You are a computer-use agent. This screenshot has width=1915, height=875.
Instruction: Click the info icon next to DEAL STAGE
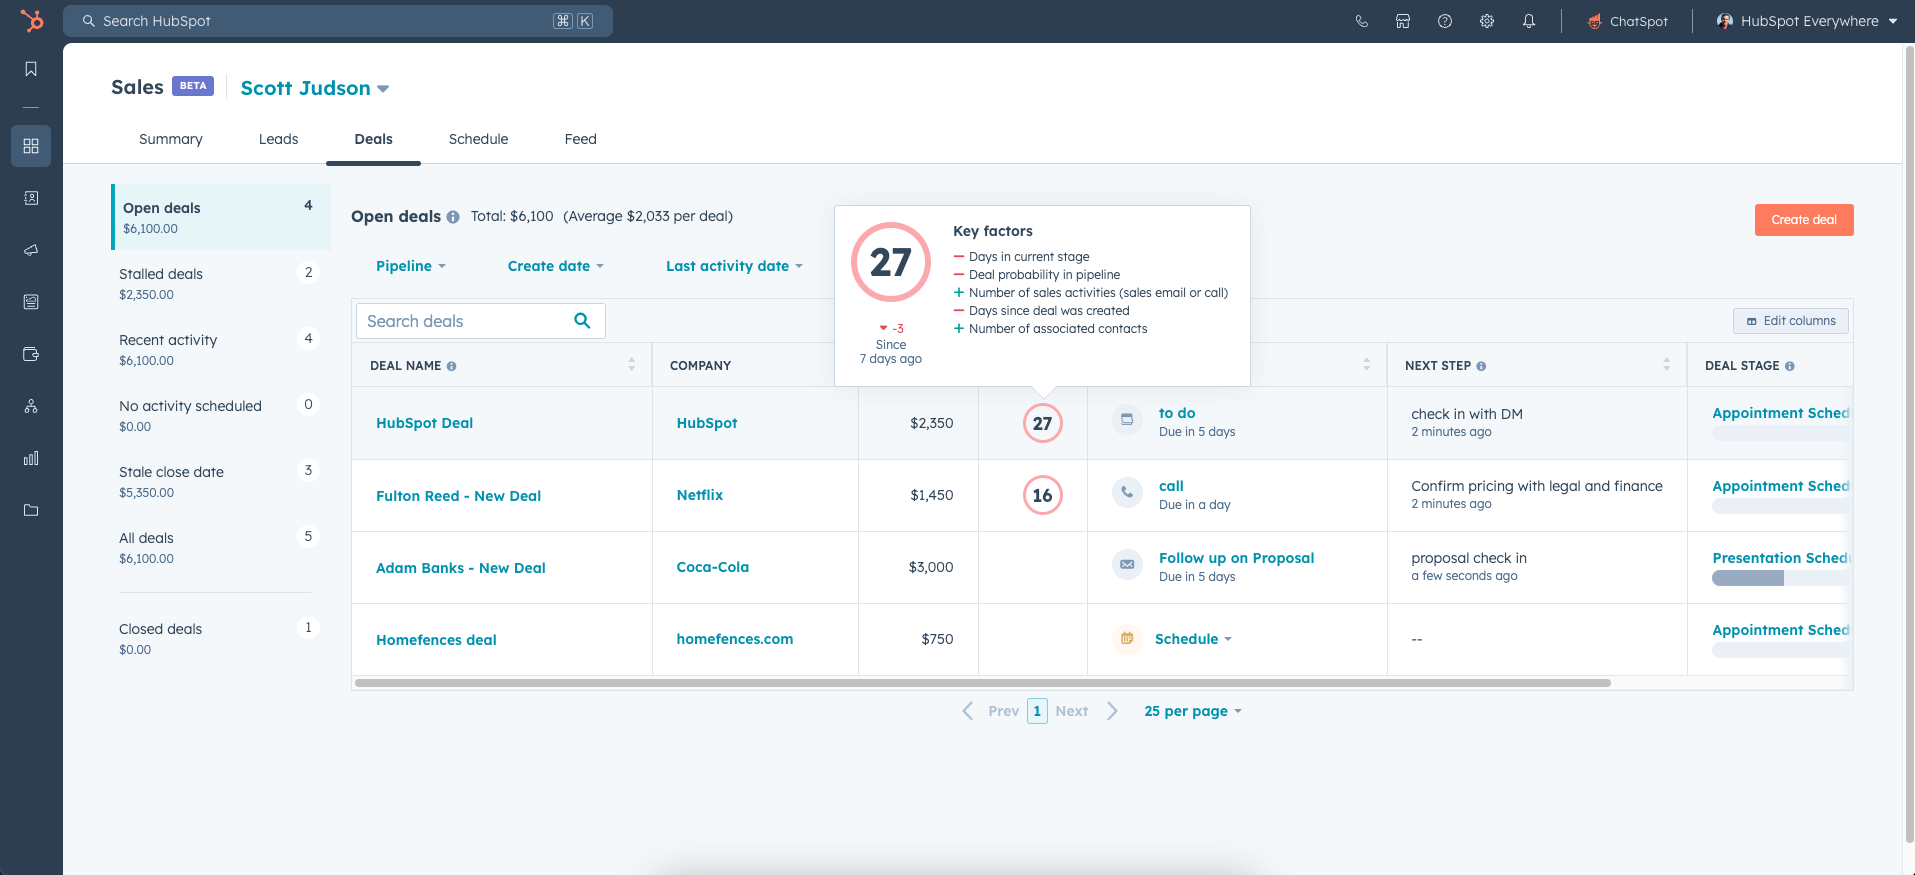[1790, 366]
